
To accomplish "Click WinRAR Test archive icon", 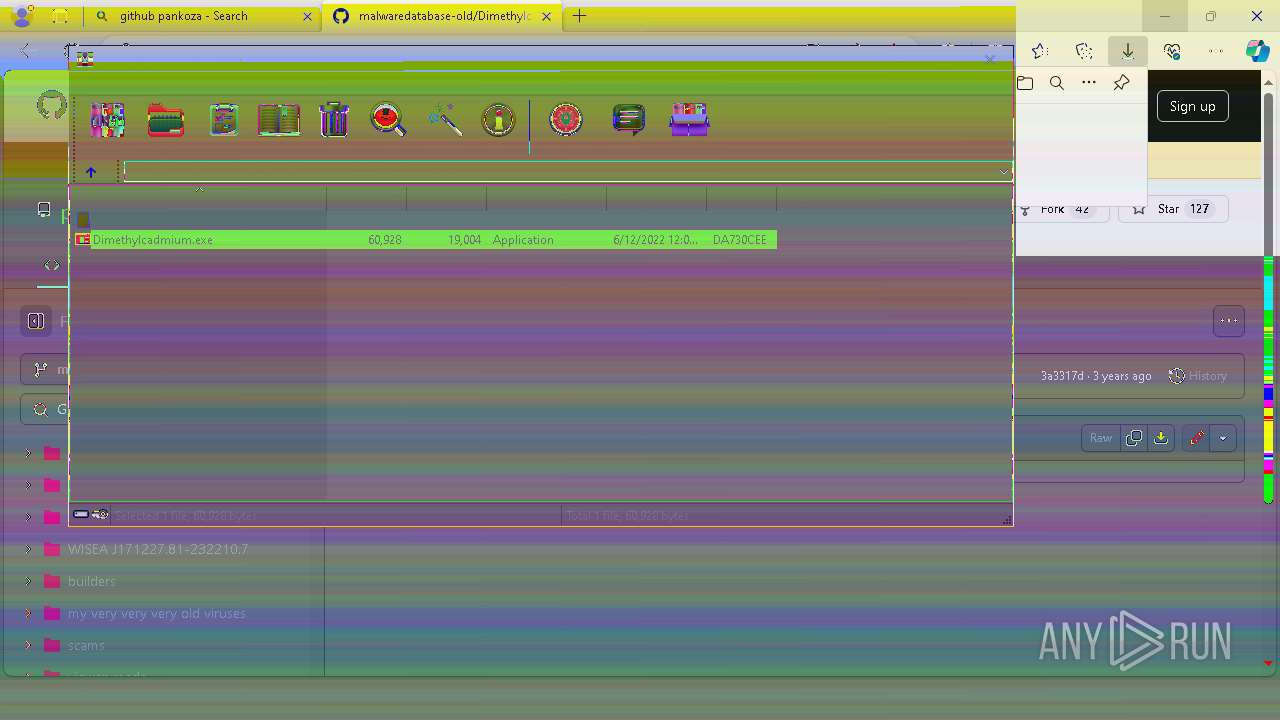I will tap(223, 120).
